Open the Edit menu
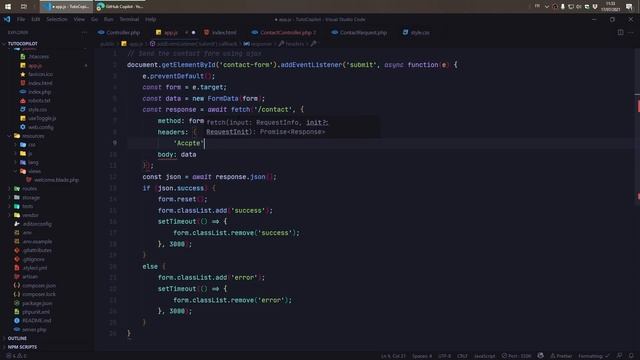The image size is (640, 360). click(36, 19)
